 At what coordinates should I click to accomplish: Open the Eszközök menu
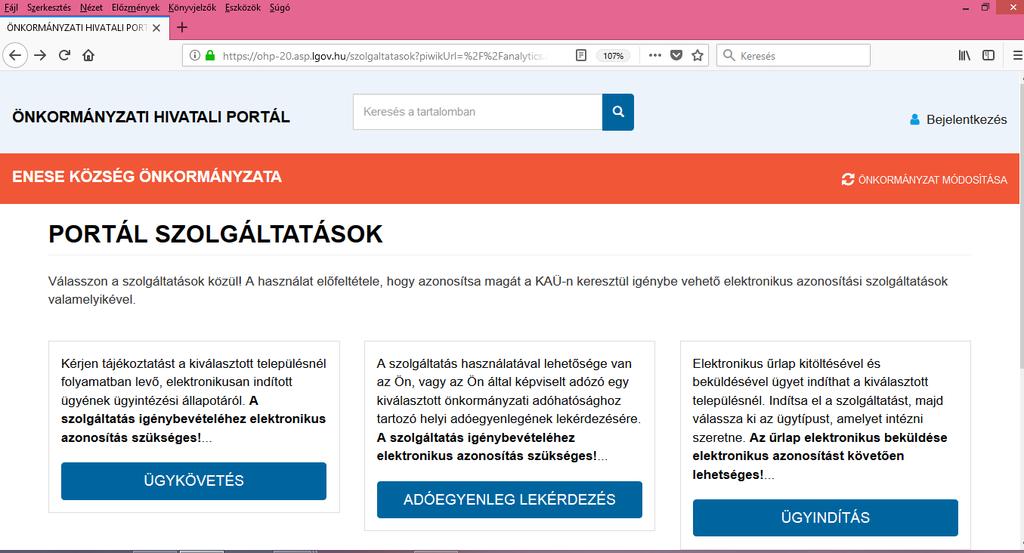pyautogui.click(x=242, y=8)
